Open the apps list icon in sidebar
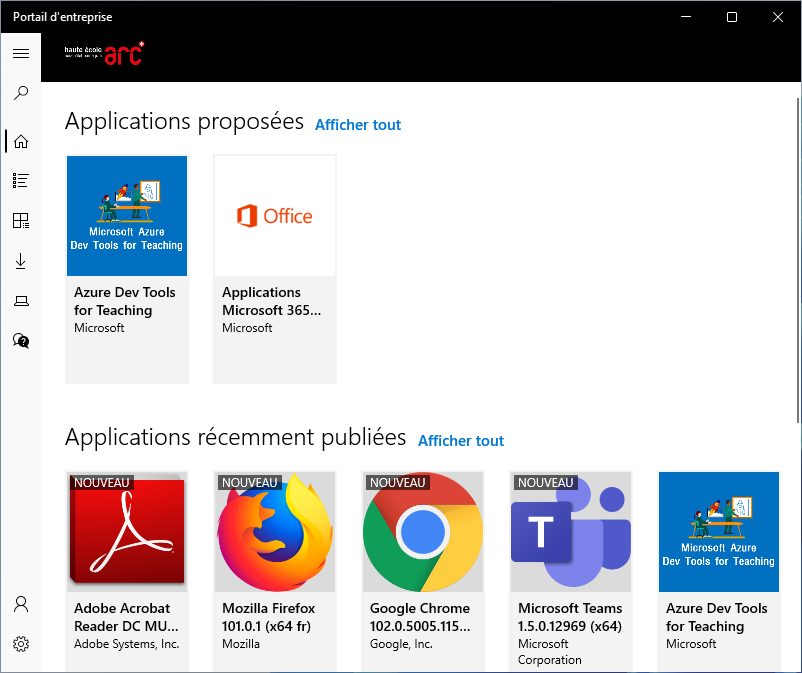Screen dimensions: 802x673 point(21,181)
